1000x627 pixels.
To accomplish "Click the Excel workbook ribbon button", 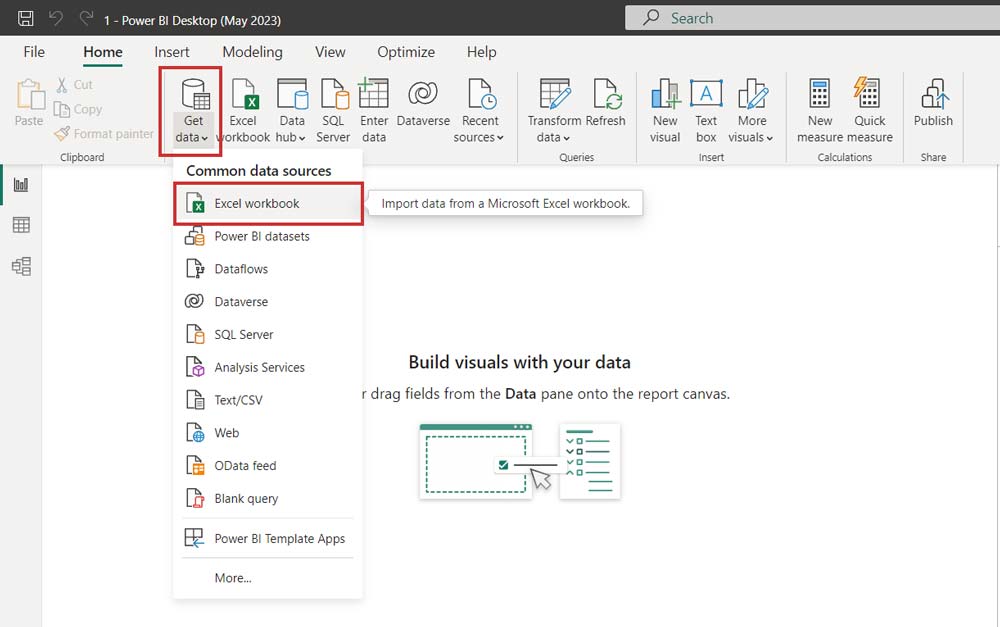I will coord(243,111).
